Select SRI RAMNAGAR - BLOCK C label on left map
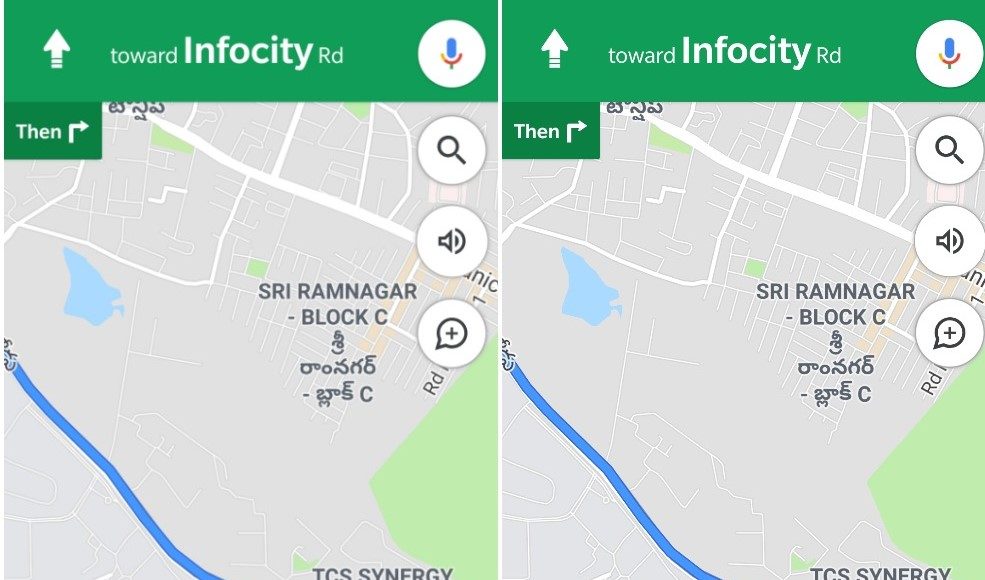The height and width of the screenshot is (580, 985). 338,304
